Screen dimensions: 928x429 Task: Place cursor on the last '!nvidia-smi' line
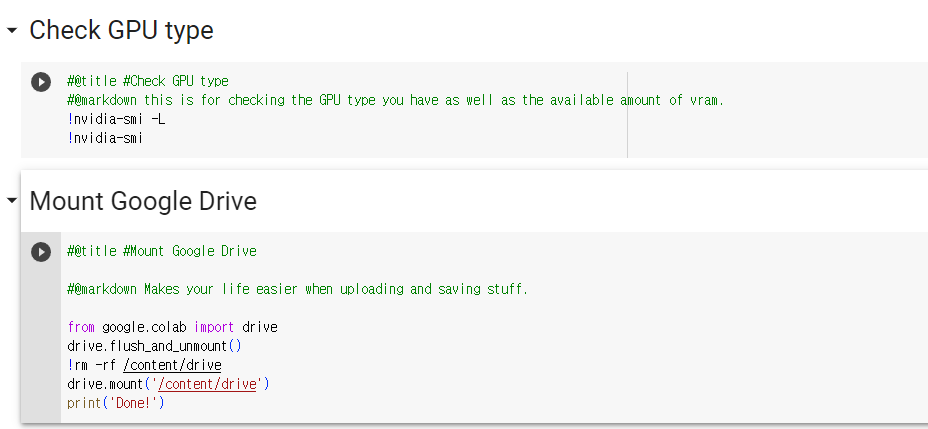point(105,138)
